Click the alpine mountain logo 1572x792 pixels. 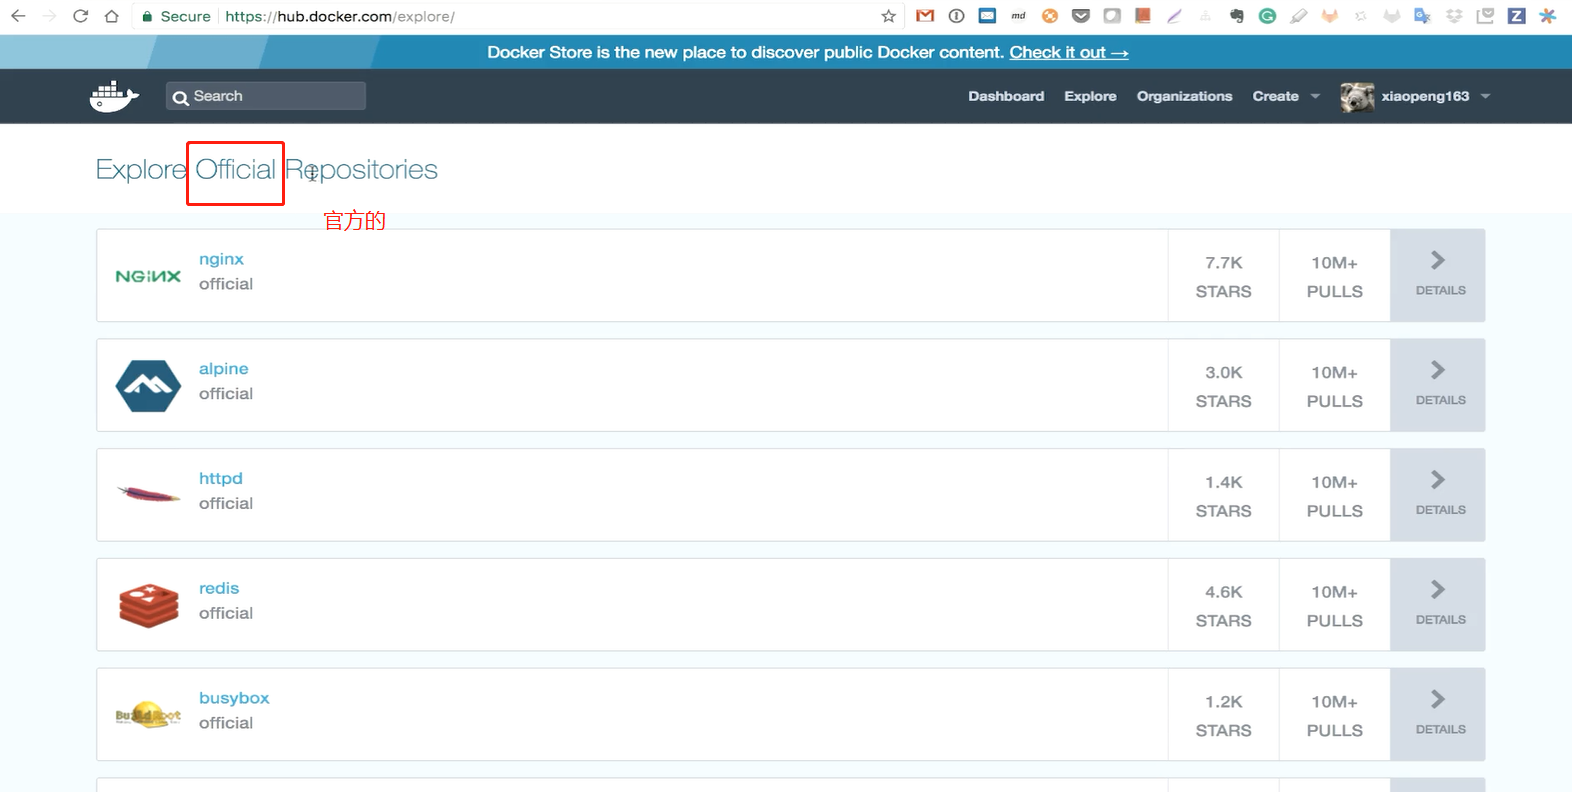click(148, 386)
